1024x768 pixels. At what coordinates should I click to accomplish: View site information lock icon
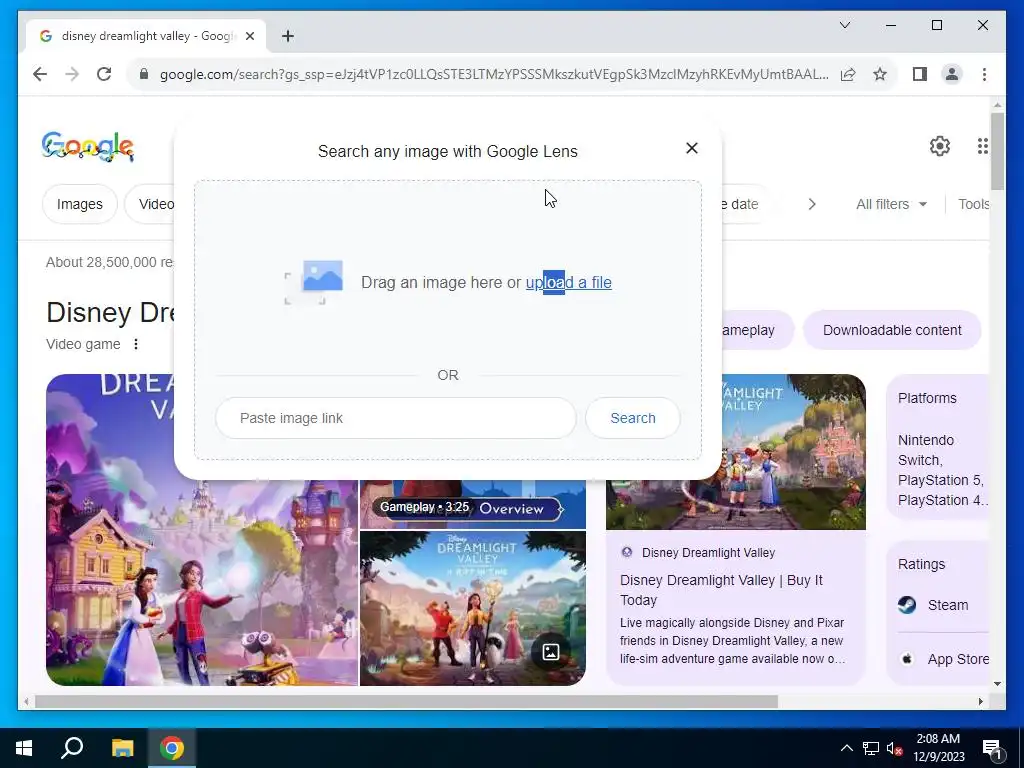(x=144, y=74)
